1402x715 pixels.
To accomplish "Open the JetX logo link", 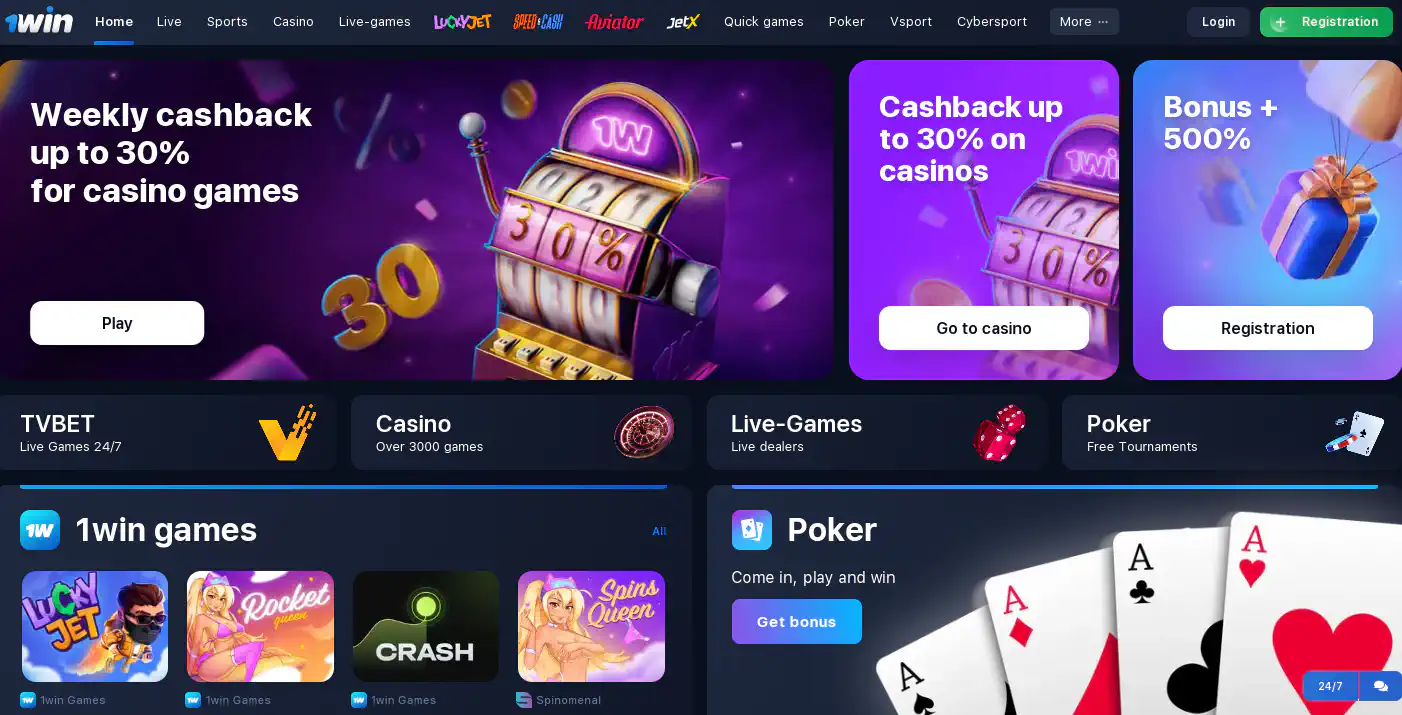I will [x=683, y=21].
